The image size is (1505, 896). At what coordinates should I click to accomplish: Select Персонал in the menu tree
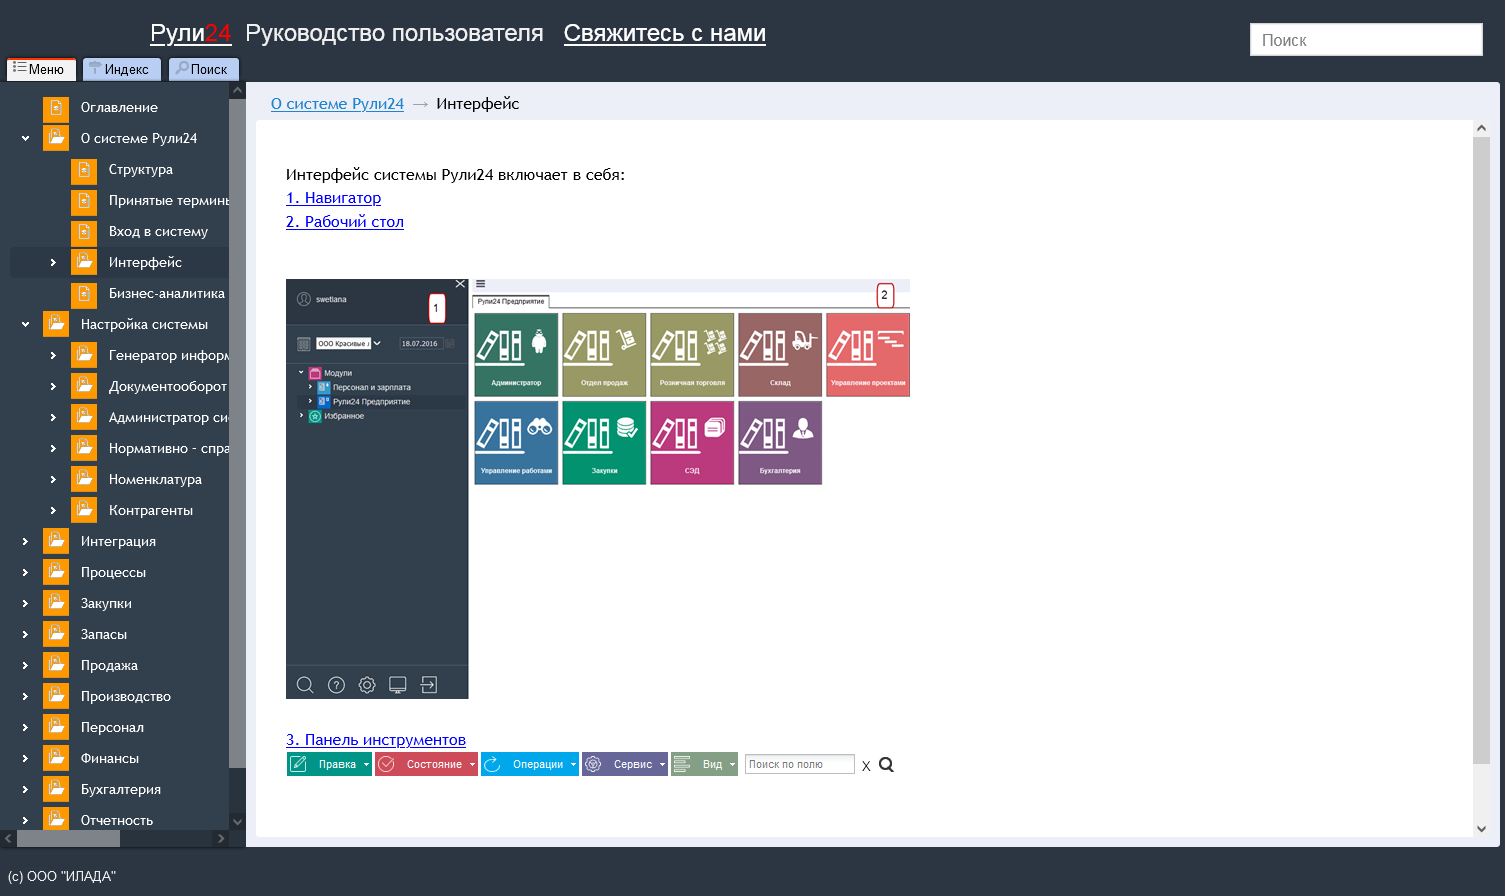pos(112,727)
